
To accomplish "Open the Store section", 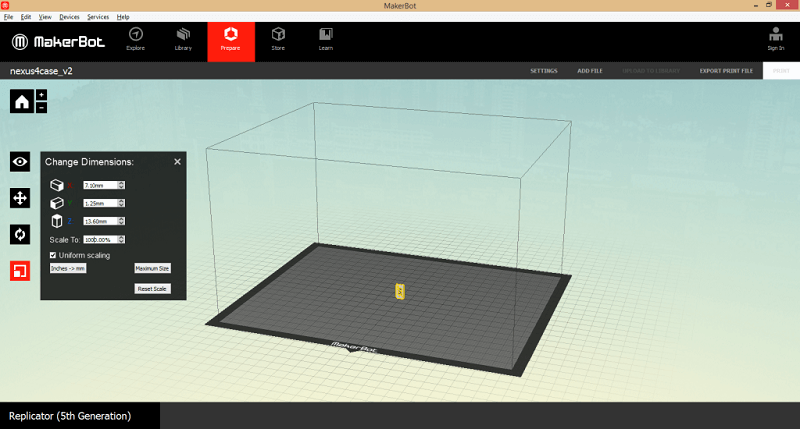I will click(x=278, y=40).
